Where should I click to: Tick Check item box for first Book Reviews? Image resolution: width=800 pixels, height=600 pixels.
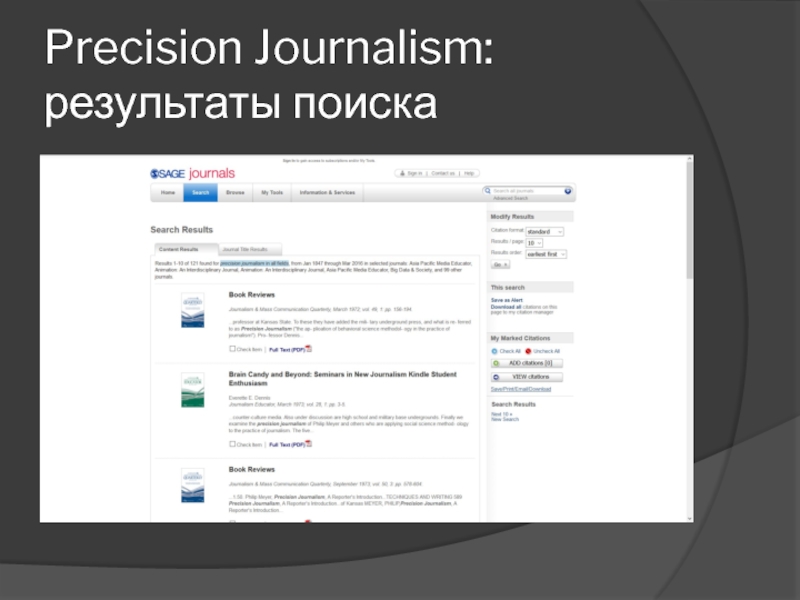pos(233,349)
